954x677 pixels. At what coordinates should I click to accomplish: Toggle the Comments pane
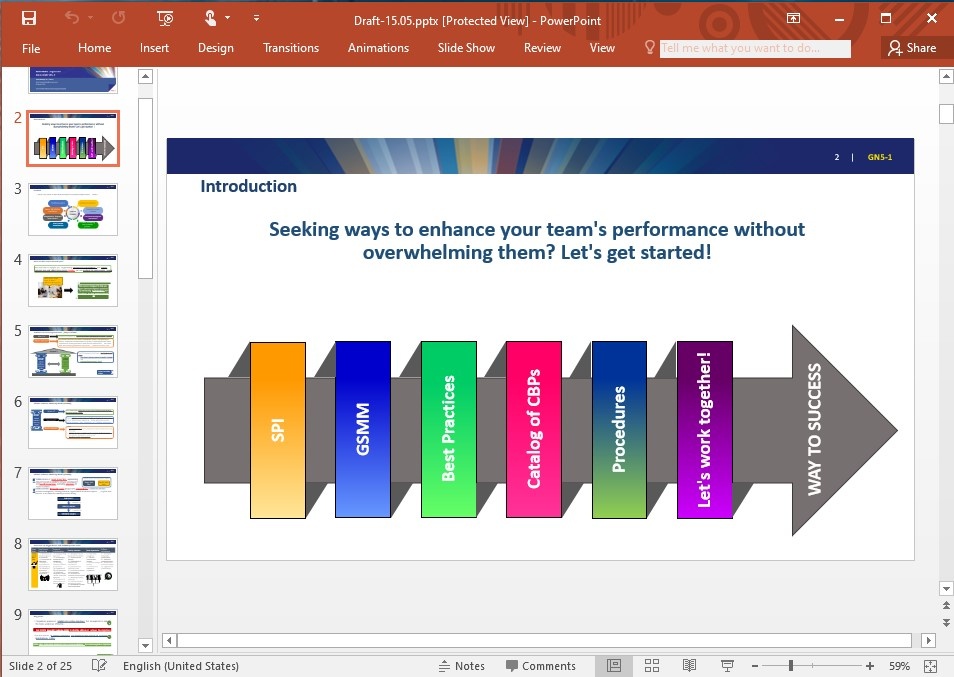541,666
